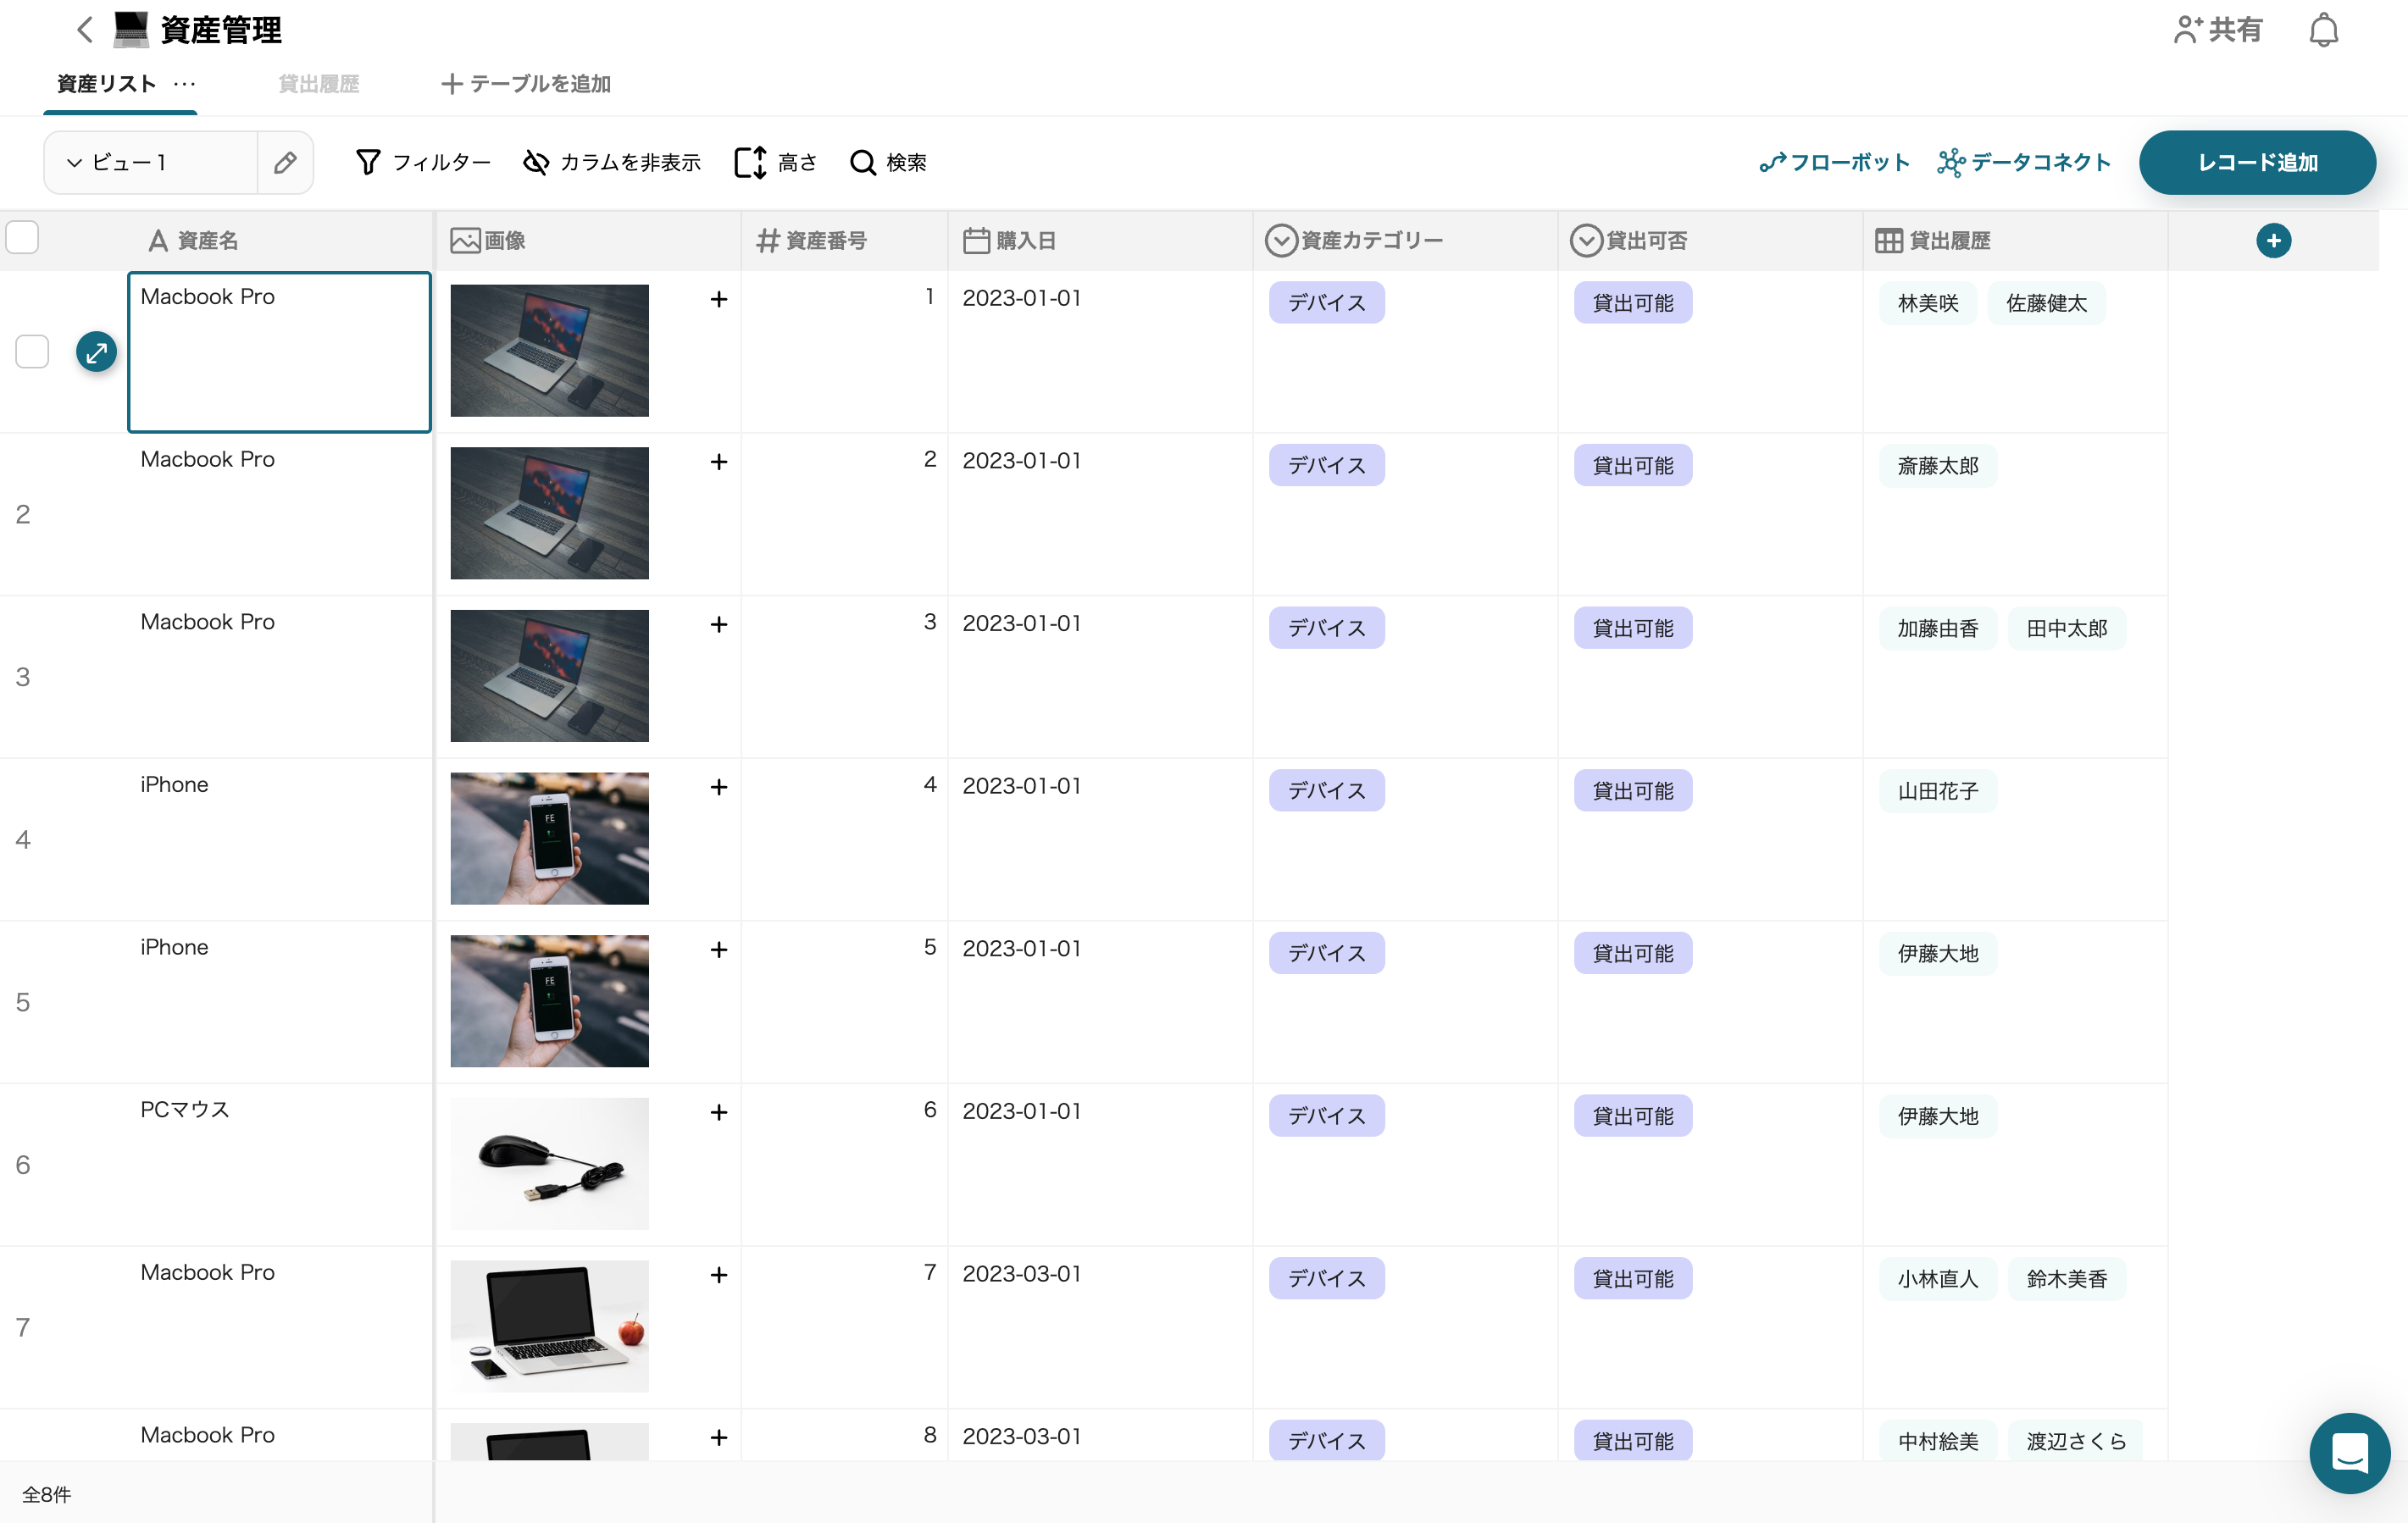Switch to the 貸出履歴 tab
2408x1523 pixels.
point(318,84)
